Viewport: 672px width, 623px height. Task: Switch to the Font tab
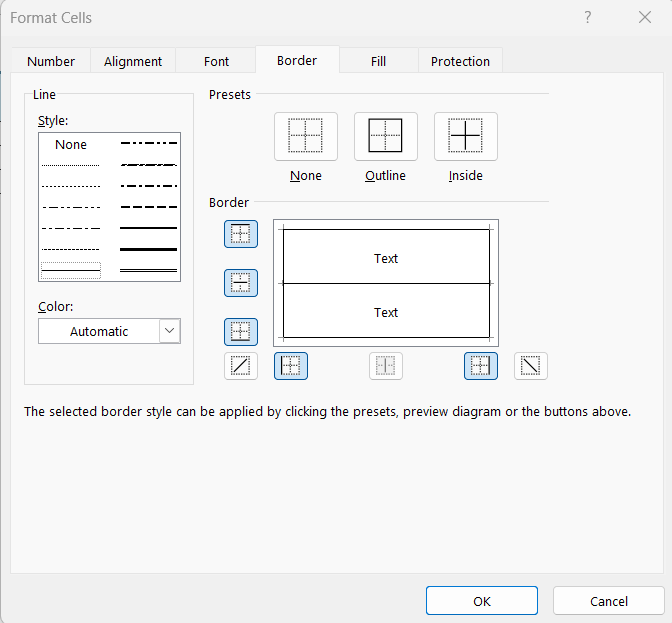pos(216,61)
